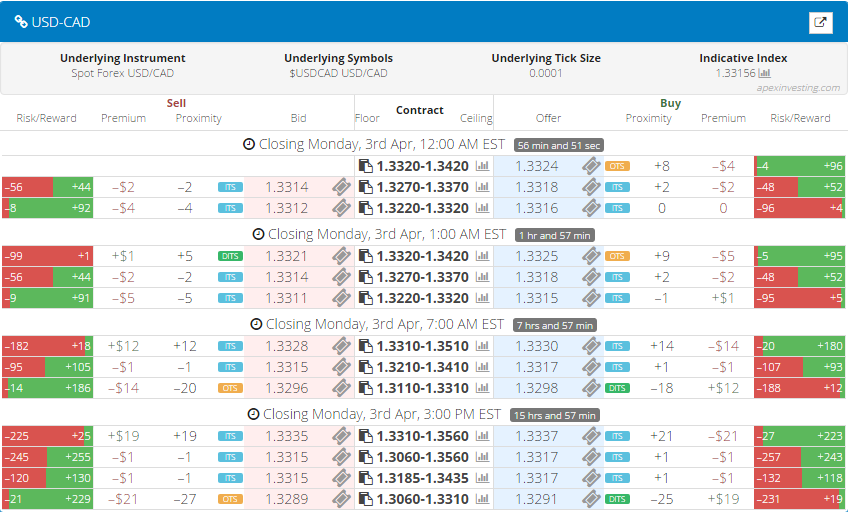848x512 pixels.
Task: Click the 1.3298 offer price
Action: tap(536, 388)
